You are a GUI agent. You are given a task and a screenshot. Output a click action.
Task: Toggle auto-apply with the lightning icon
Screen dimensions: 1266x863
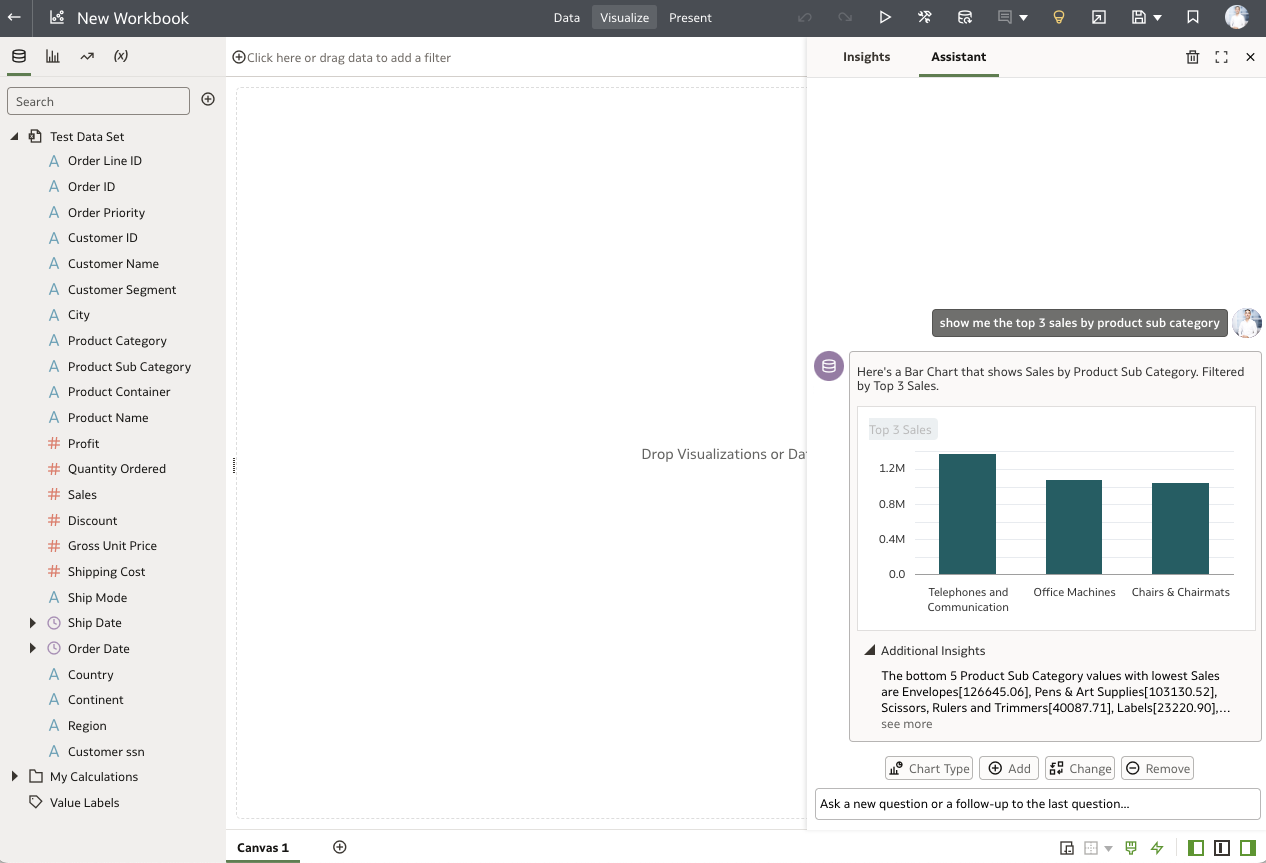click(1158, 847)
